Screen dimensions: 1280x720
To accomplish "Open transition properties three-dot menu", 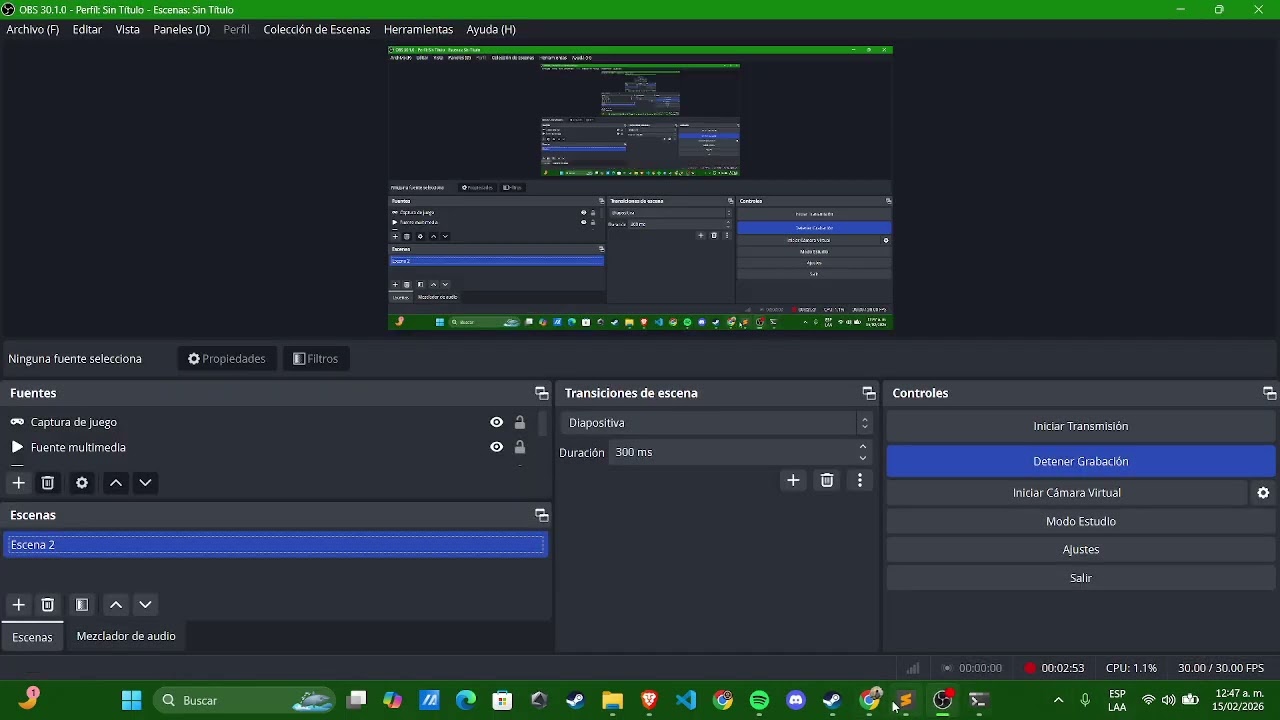I will (x=860, y=481).
